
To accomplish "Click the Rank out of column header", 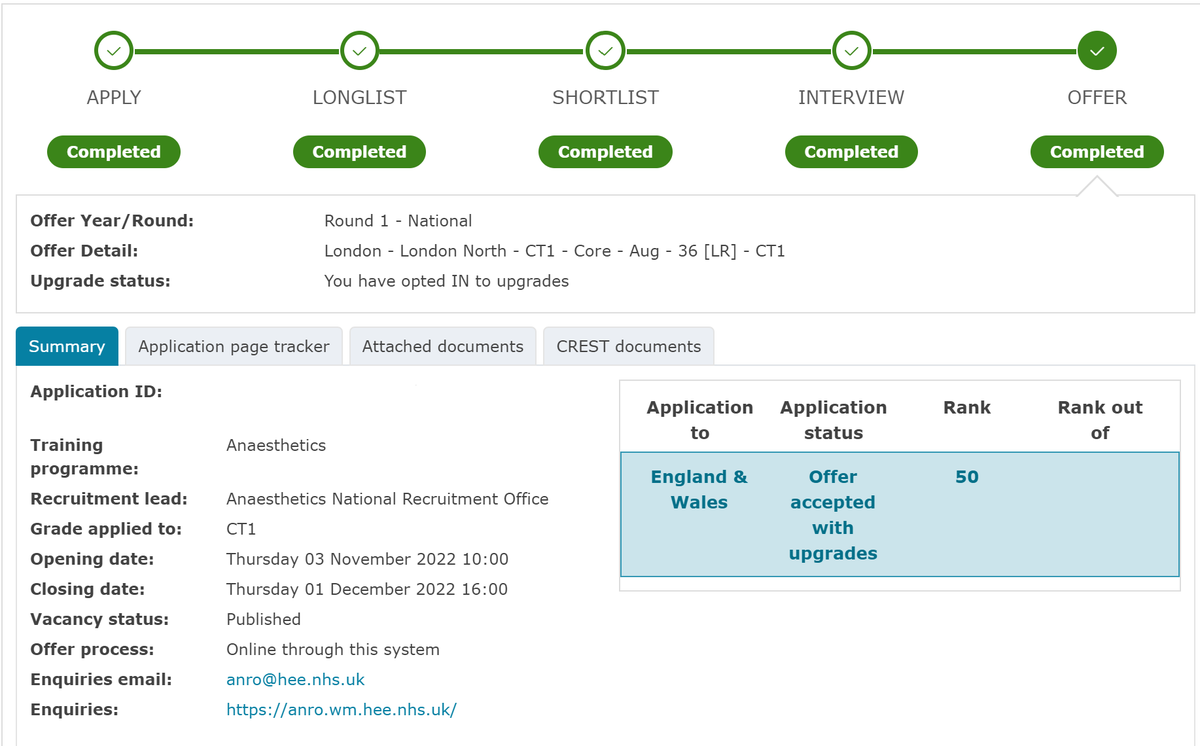I will click(x=1100, y=420).
